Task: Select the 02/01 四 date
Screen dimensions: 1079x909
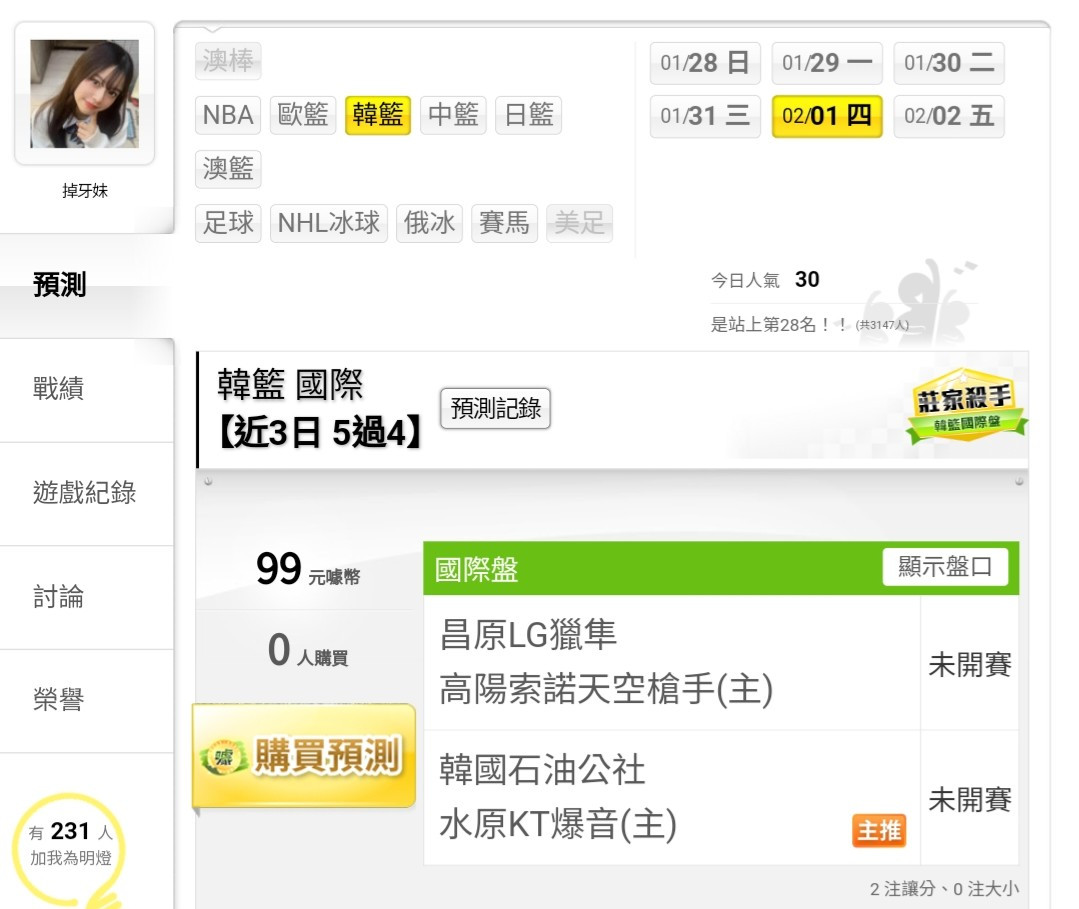Action: point(826,116)
